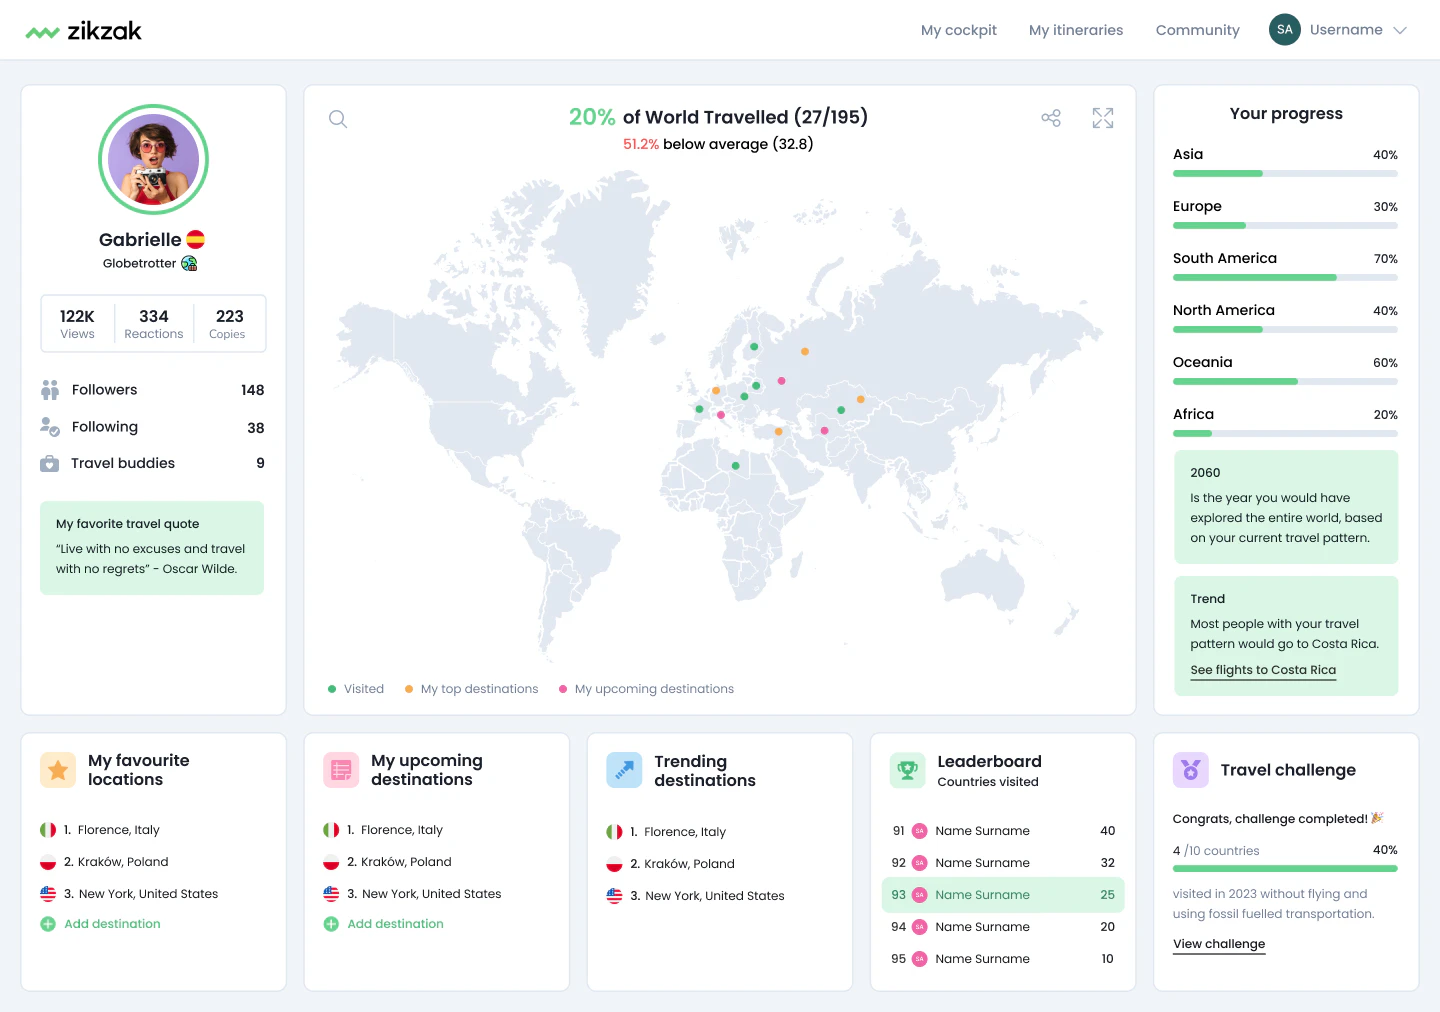
Task: Select leaderboard row ranked 94
Action: [1003, 927]
